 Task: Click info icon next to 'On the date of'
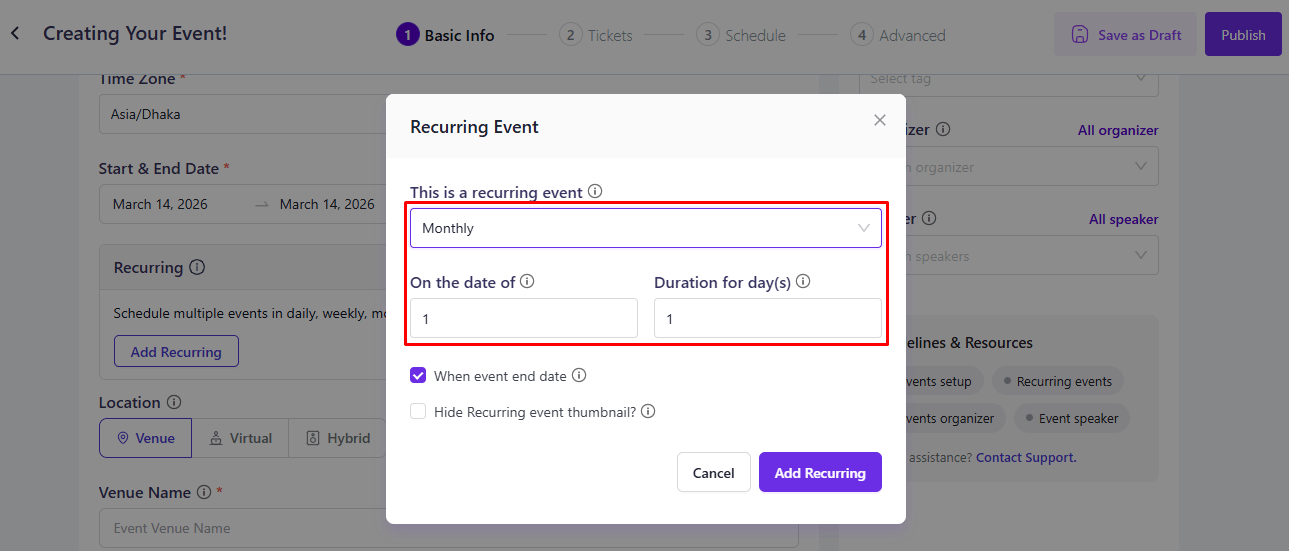[527, 282]
